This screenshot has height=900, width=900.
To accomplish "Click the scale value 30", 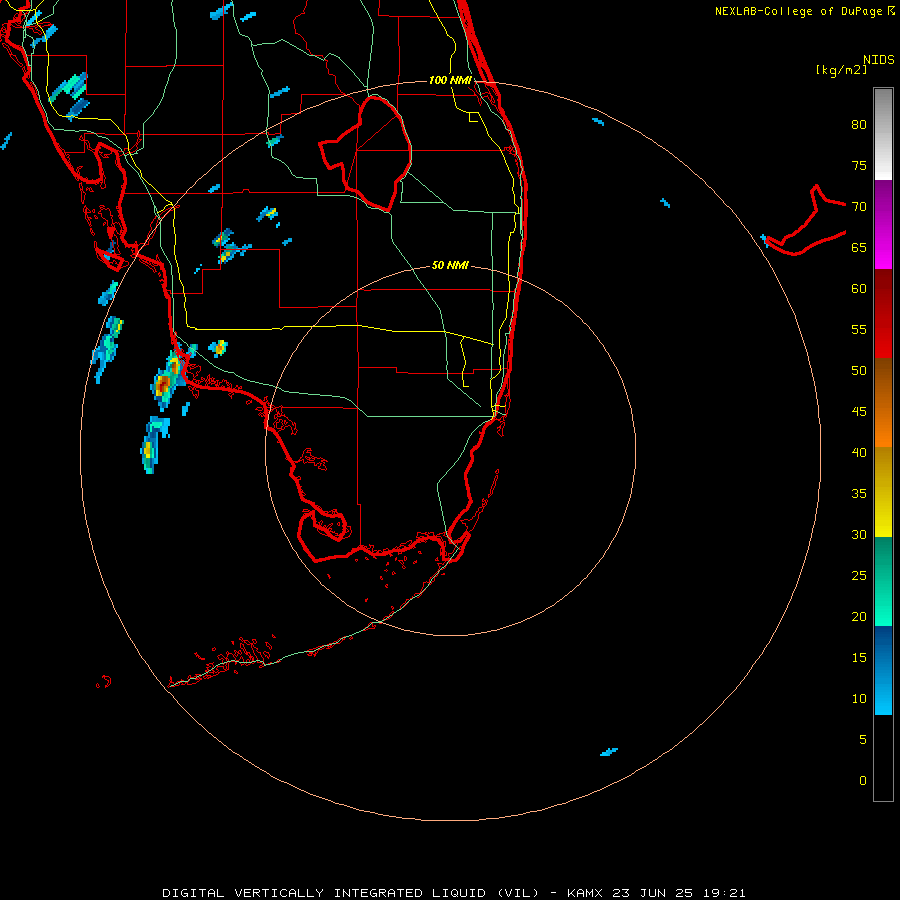I will pos(859,534).
